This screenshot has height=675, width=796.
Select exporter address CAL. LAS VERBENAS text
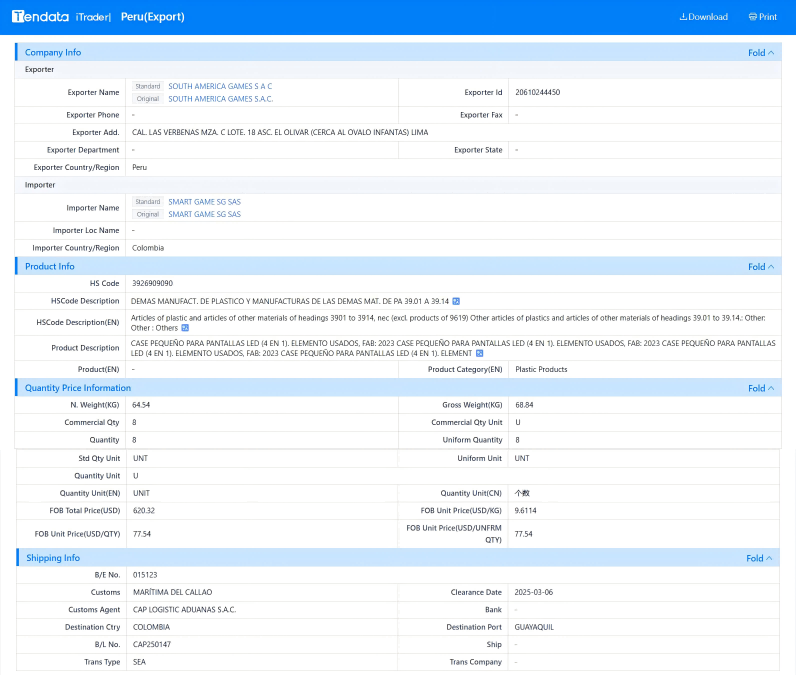point(280,132)
